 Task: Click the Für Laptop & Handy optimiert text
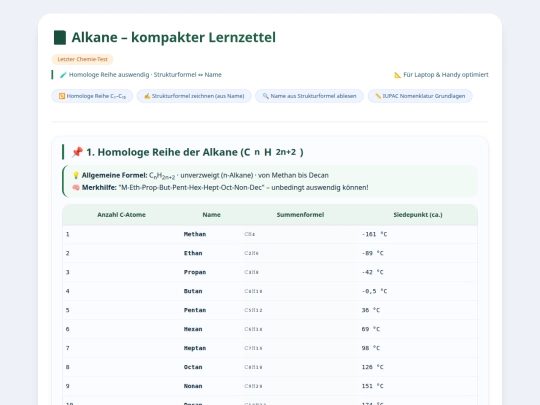tap(446, 75)
